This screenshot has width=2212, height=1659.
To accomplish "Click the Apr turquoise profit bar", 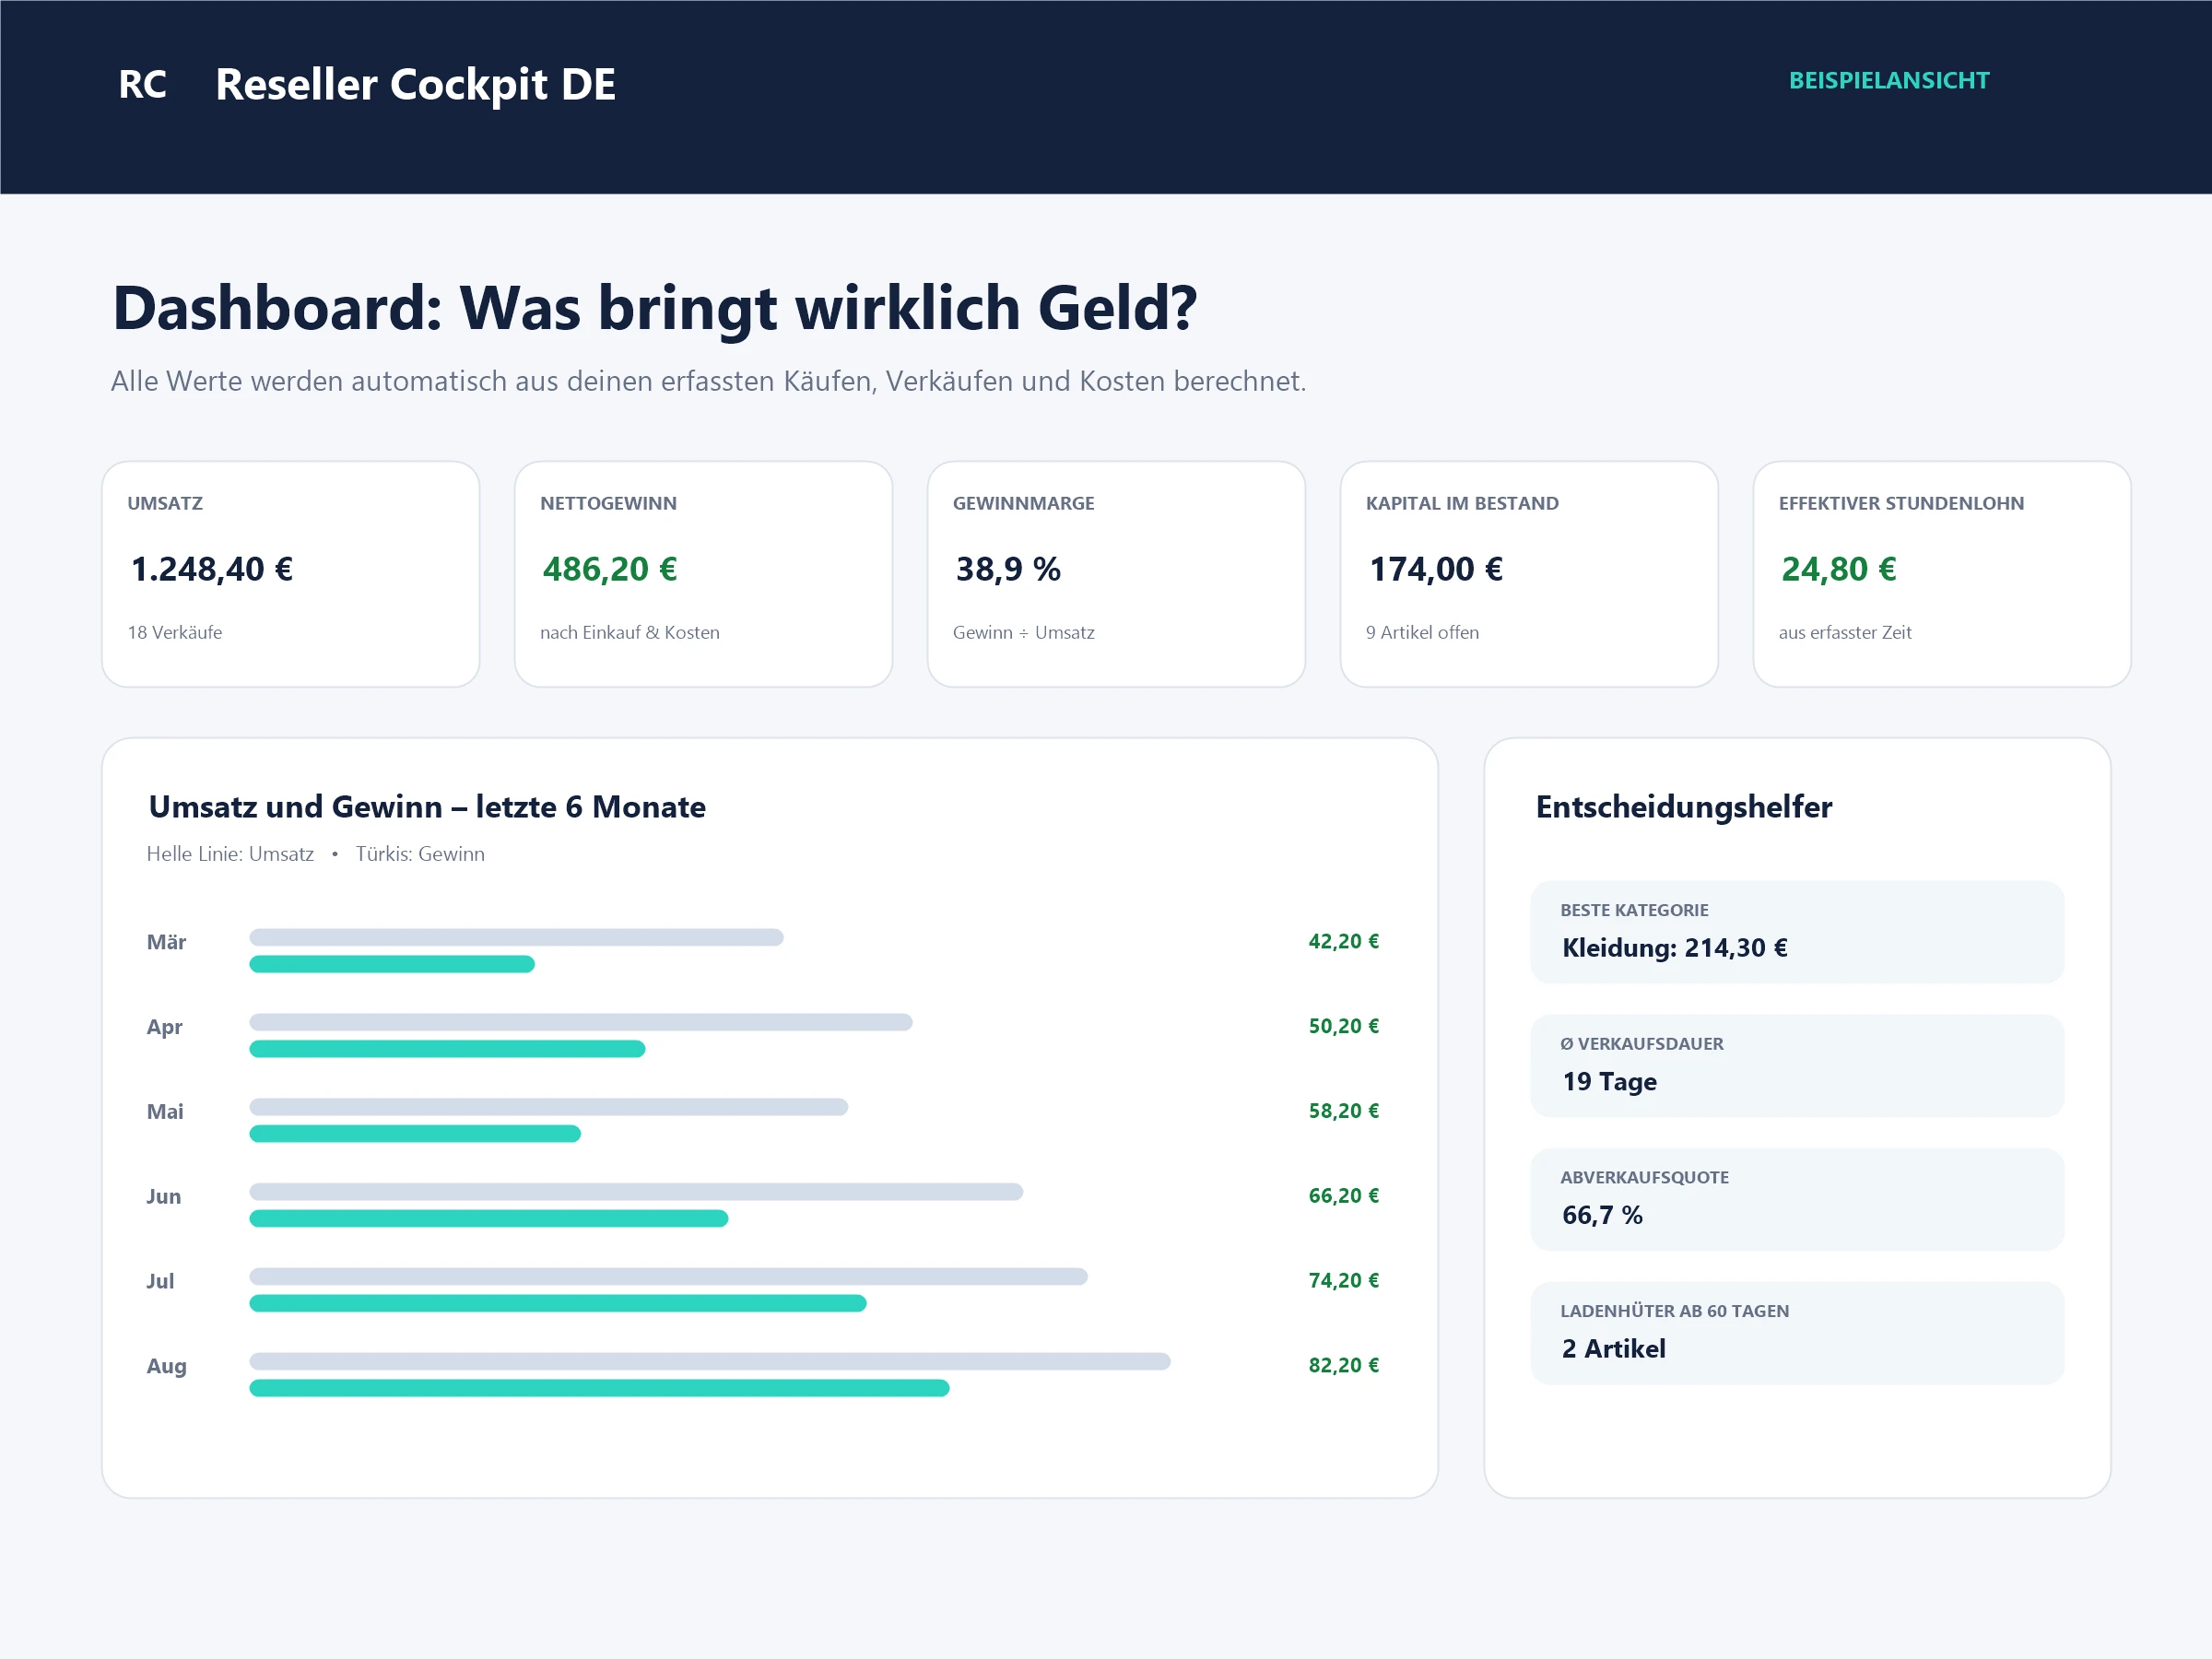I will [x=447, y=1049].
